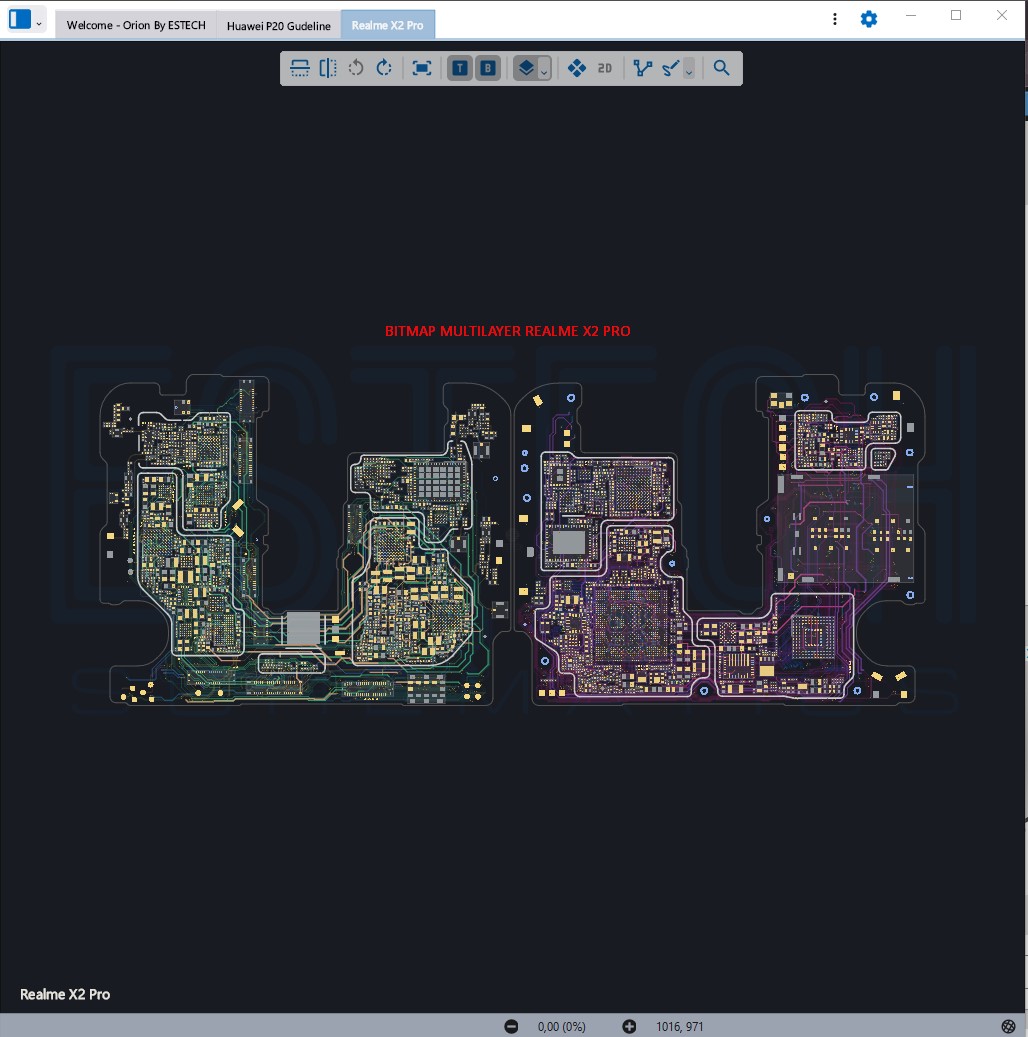Switch to 2D view mode
This screenshot has height=1037, width=1028.
(x=605, y=68)
